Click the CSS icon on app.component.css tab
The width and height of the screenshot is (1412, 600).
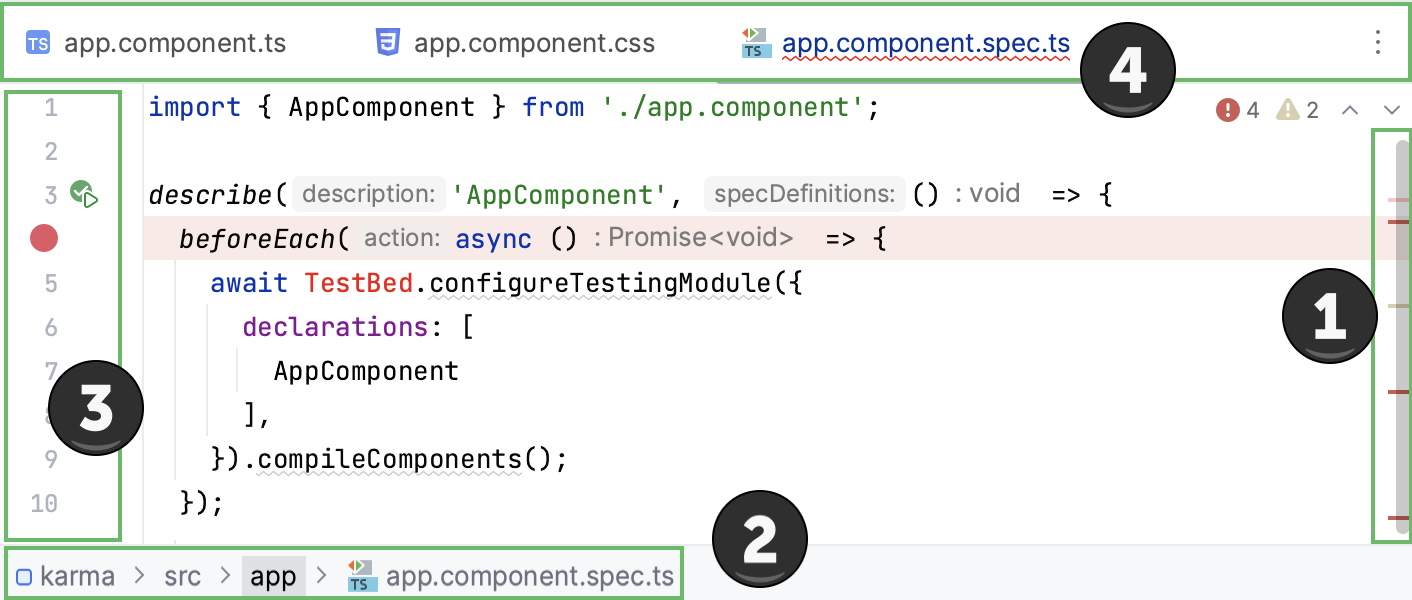click(x=388, y=42)
